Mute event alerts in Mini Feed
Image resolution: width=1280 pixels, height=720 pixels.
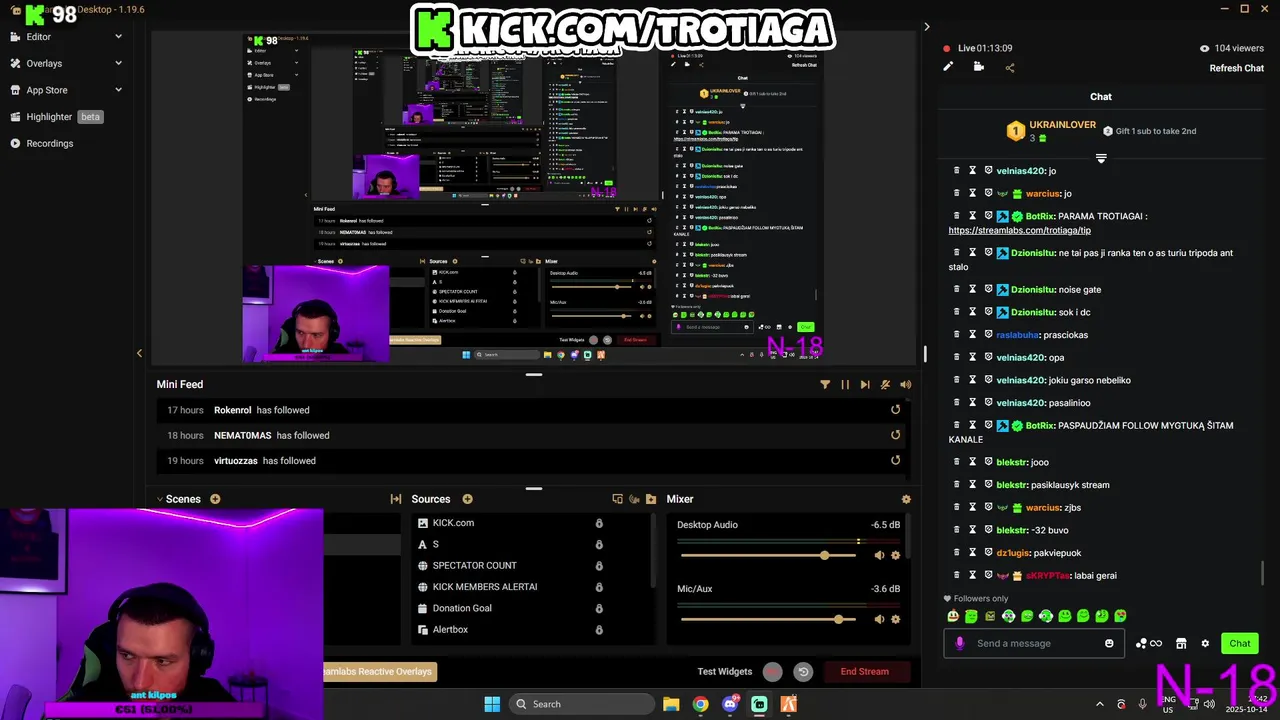click(885, 384)
